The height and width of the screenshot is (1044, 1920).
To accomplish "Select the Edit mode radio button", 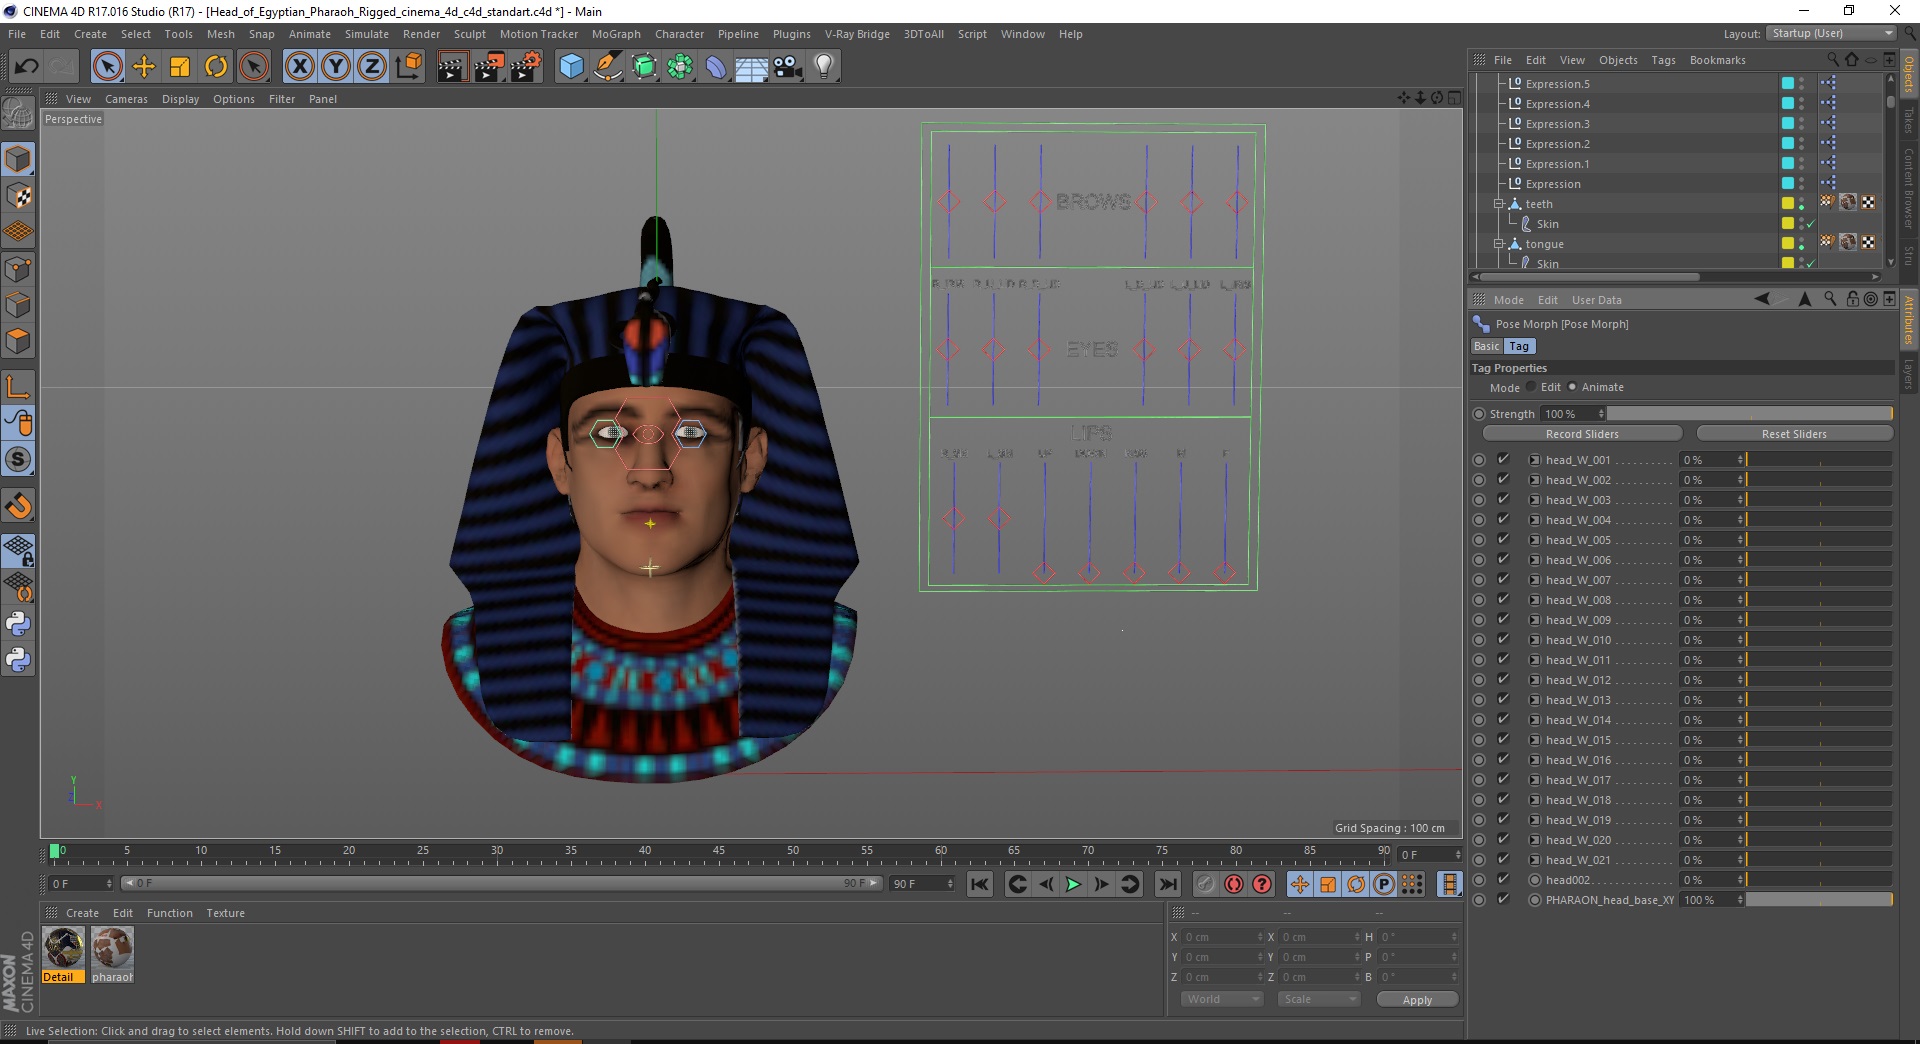I will point(1531,387).
